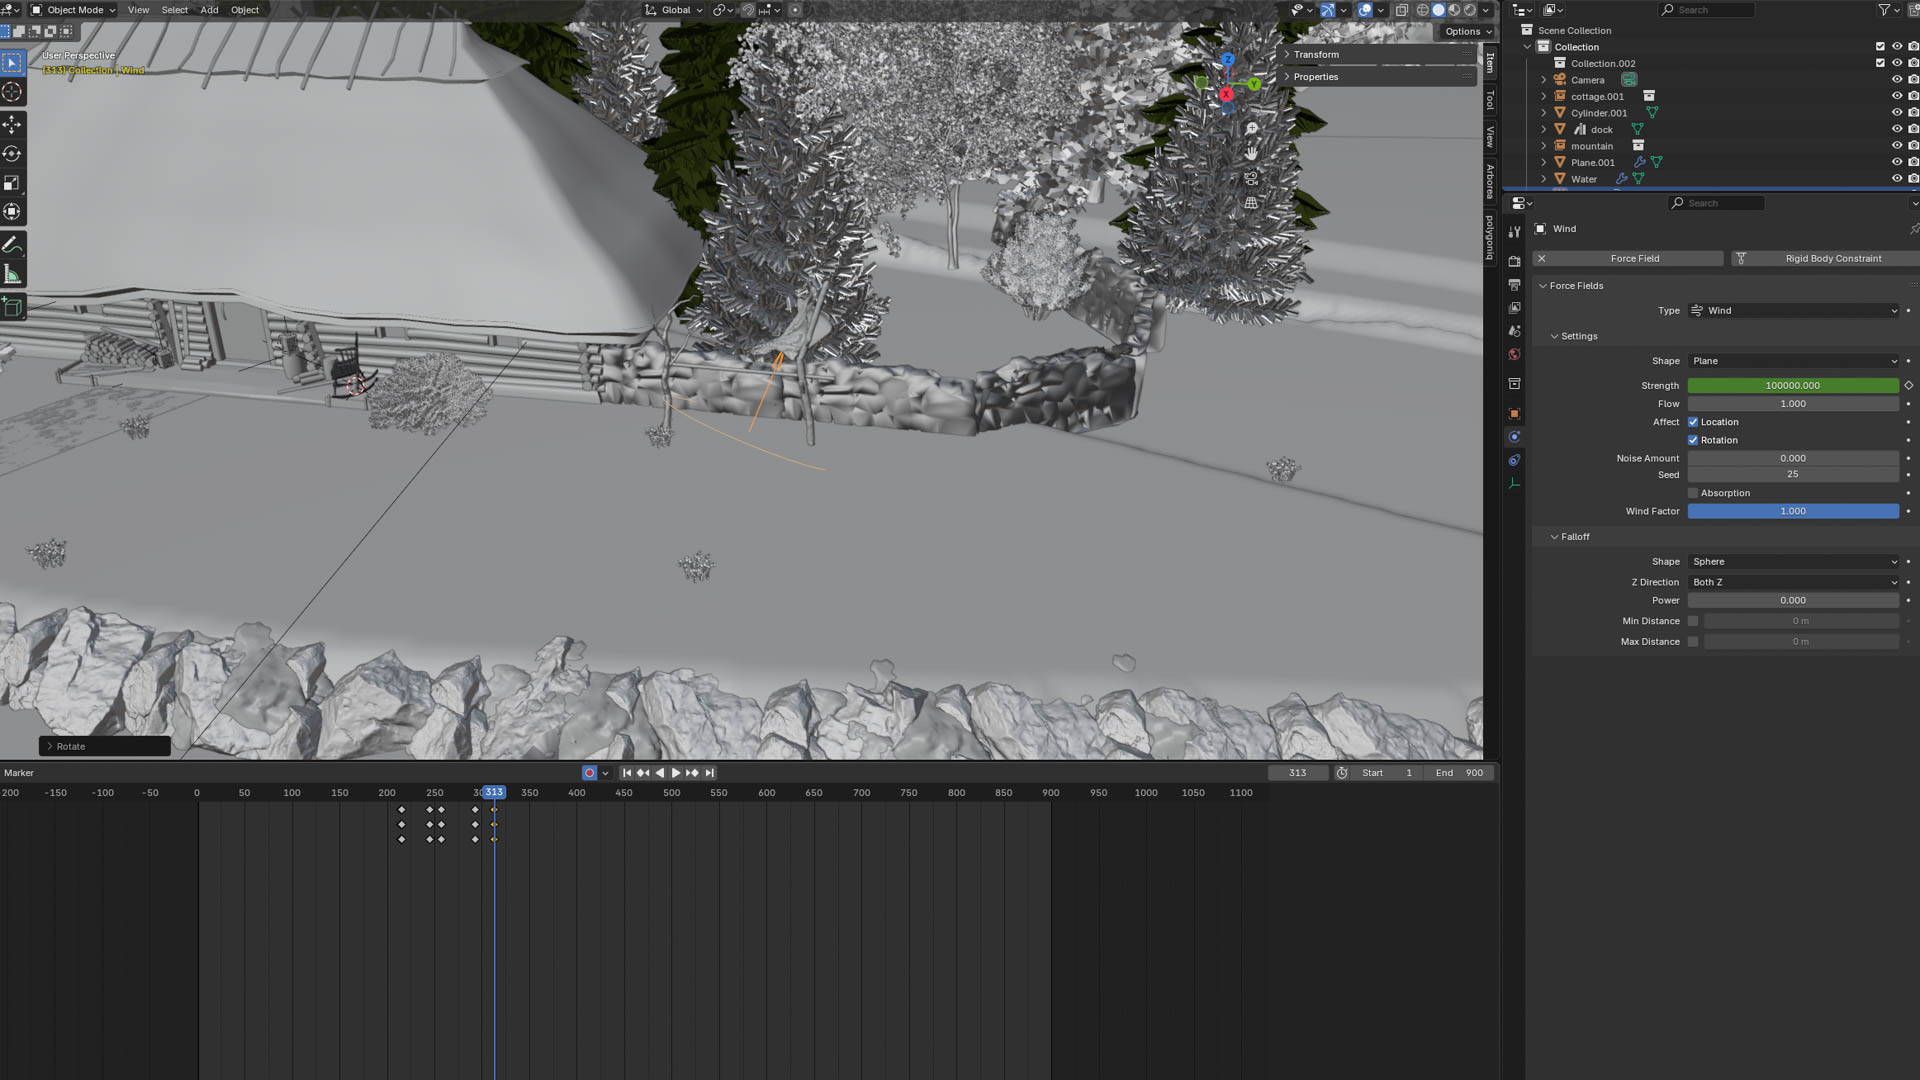Hide the mountain collection in outliner
Viewport: 1920px width, 1080px height.
click(x=1896, y=146)
